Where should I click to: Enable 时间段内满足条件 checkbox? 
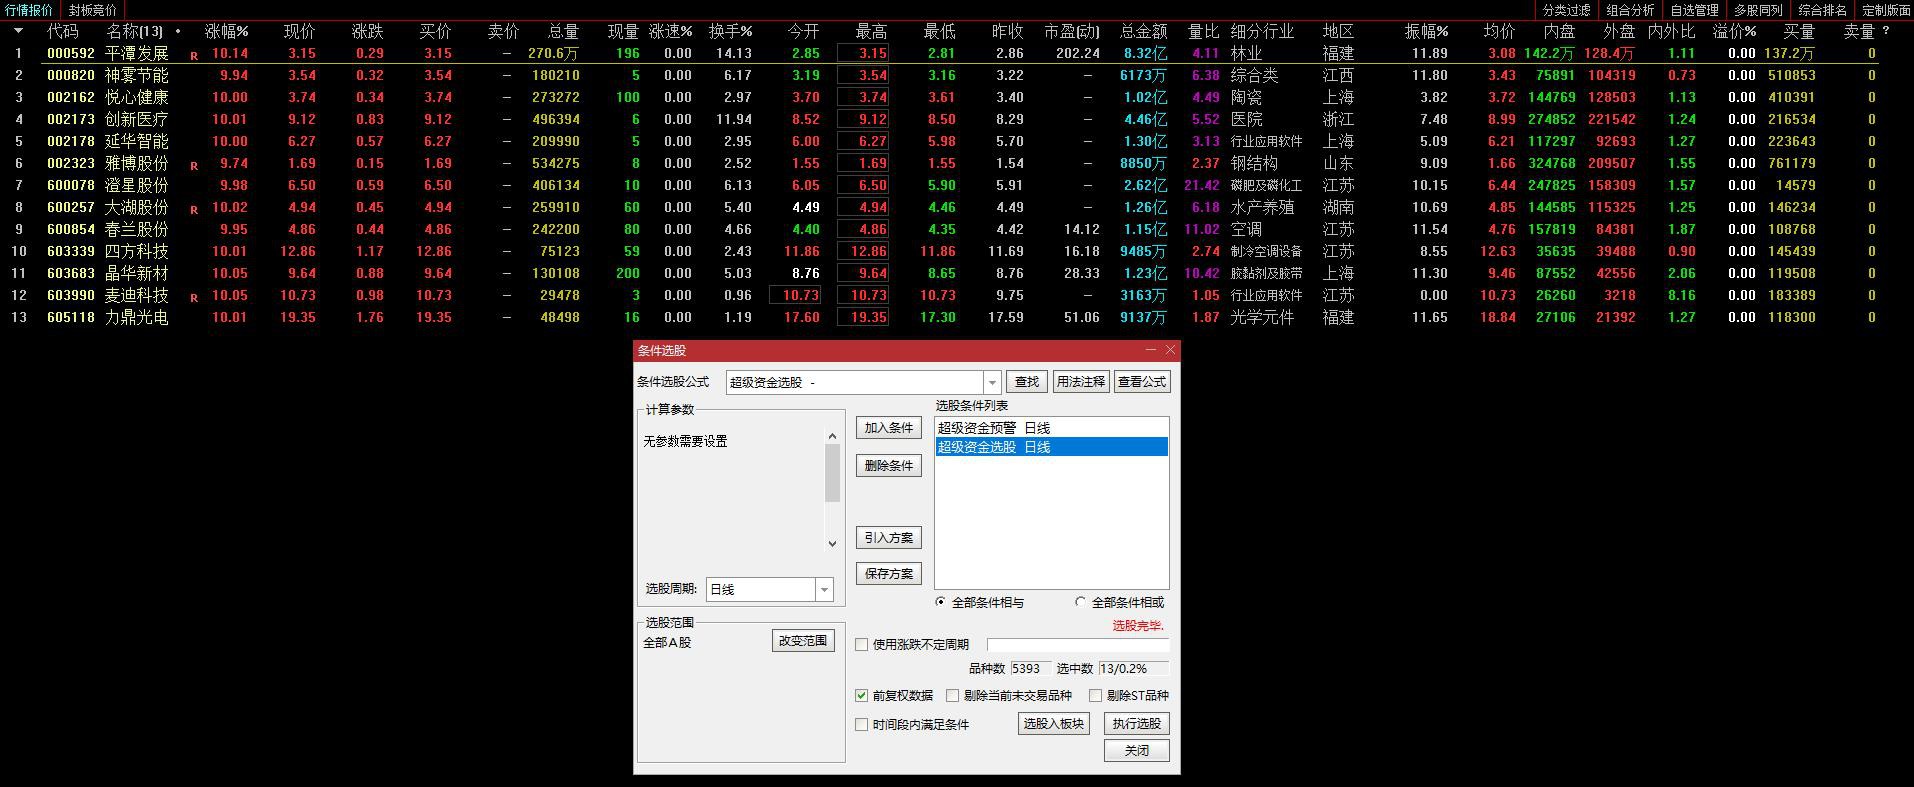(862, 724)
